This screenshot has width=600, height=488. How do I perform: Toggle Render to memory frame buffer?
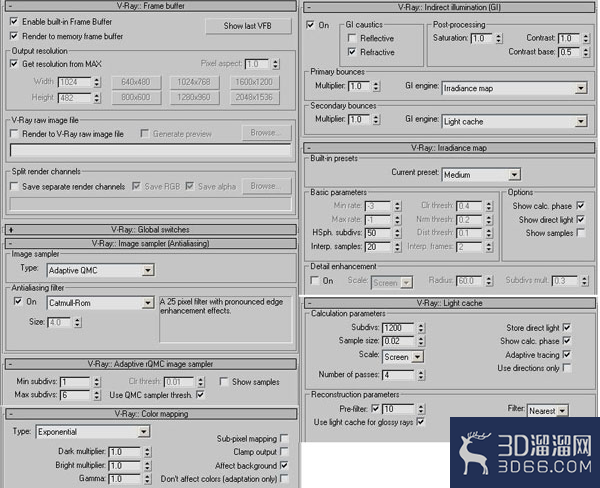pos(14,36)
